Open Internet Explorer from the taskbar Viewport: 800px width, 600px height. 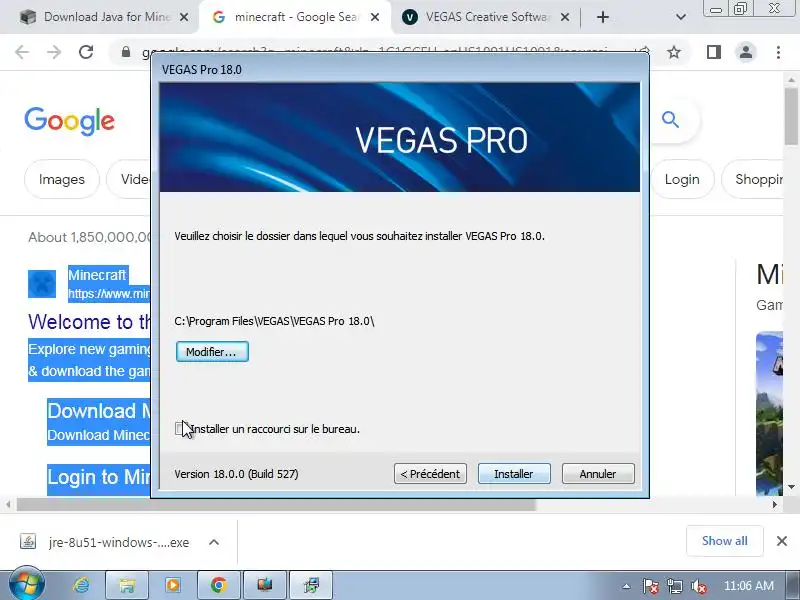82,585
